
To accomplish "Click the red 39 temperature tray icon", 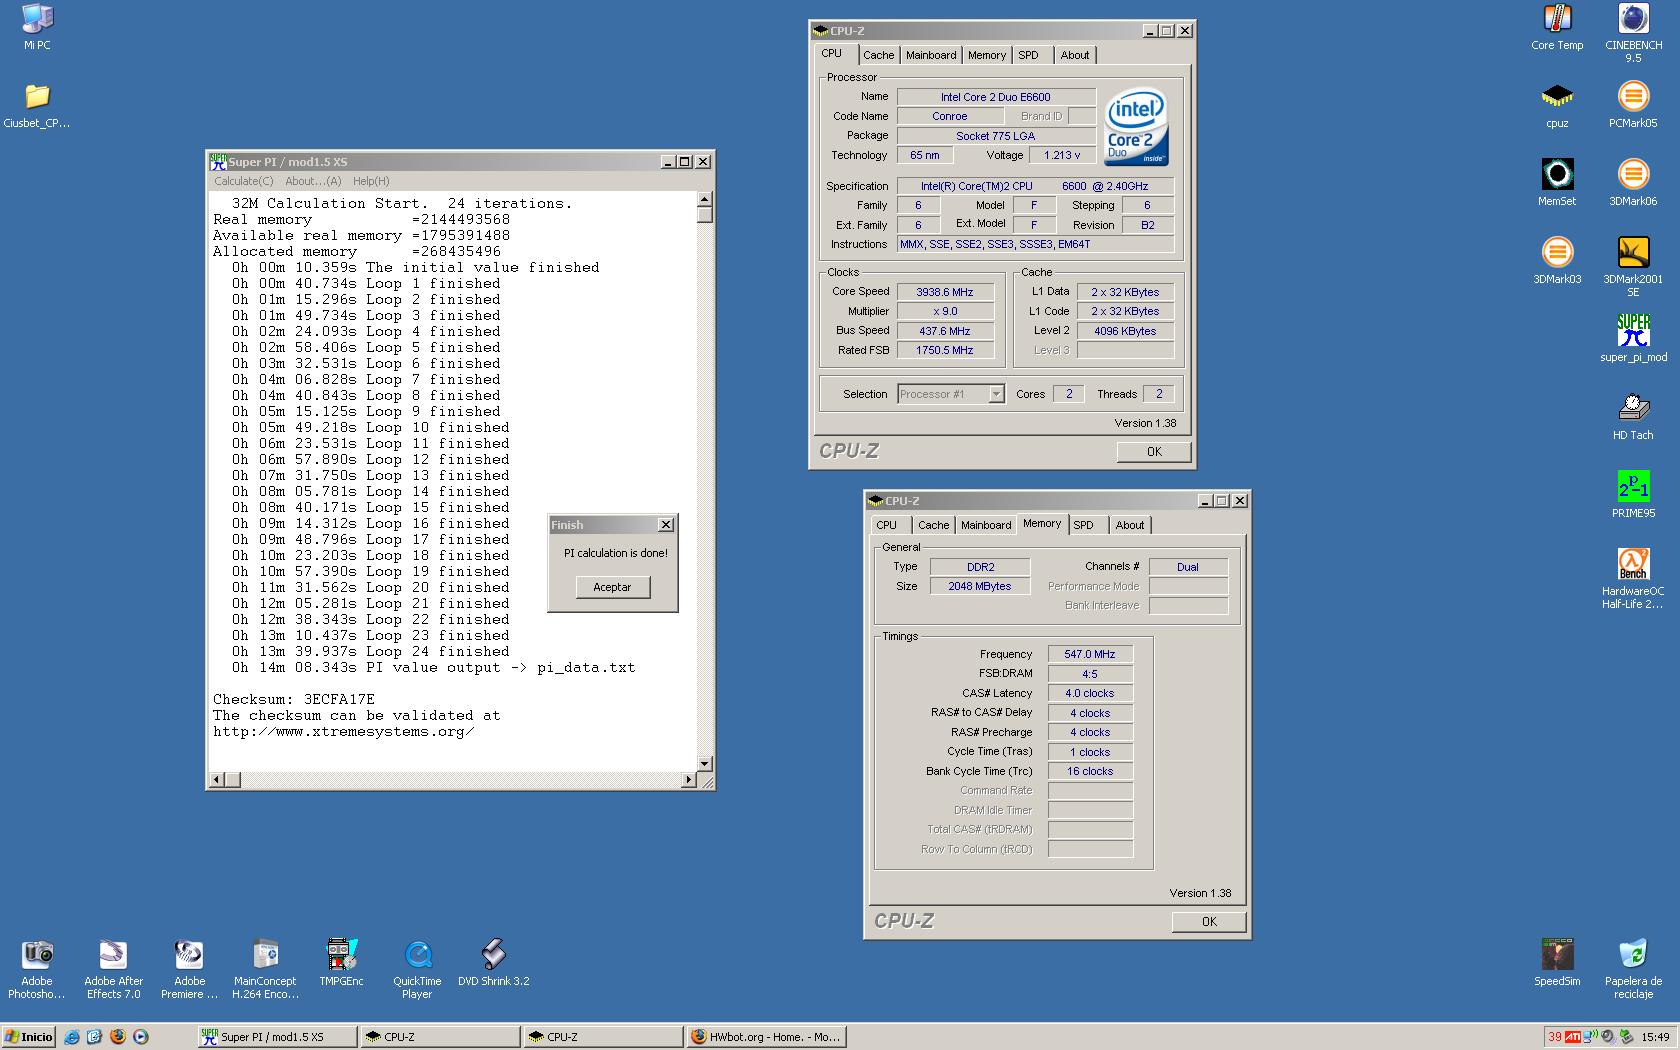I will coord(1555,1037).
